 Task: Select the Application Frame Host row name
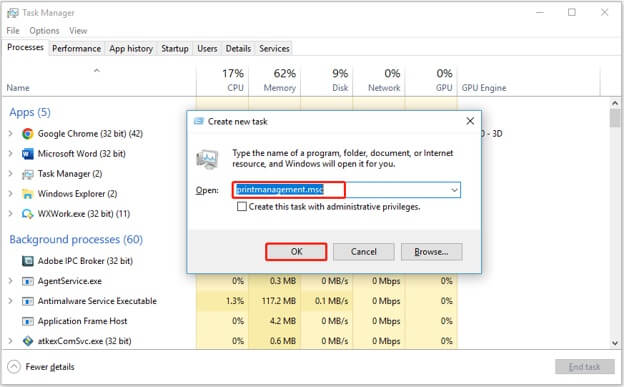82,321
